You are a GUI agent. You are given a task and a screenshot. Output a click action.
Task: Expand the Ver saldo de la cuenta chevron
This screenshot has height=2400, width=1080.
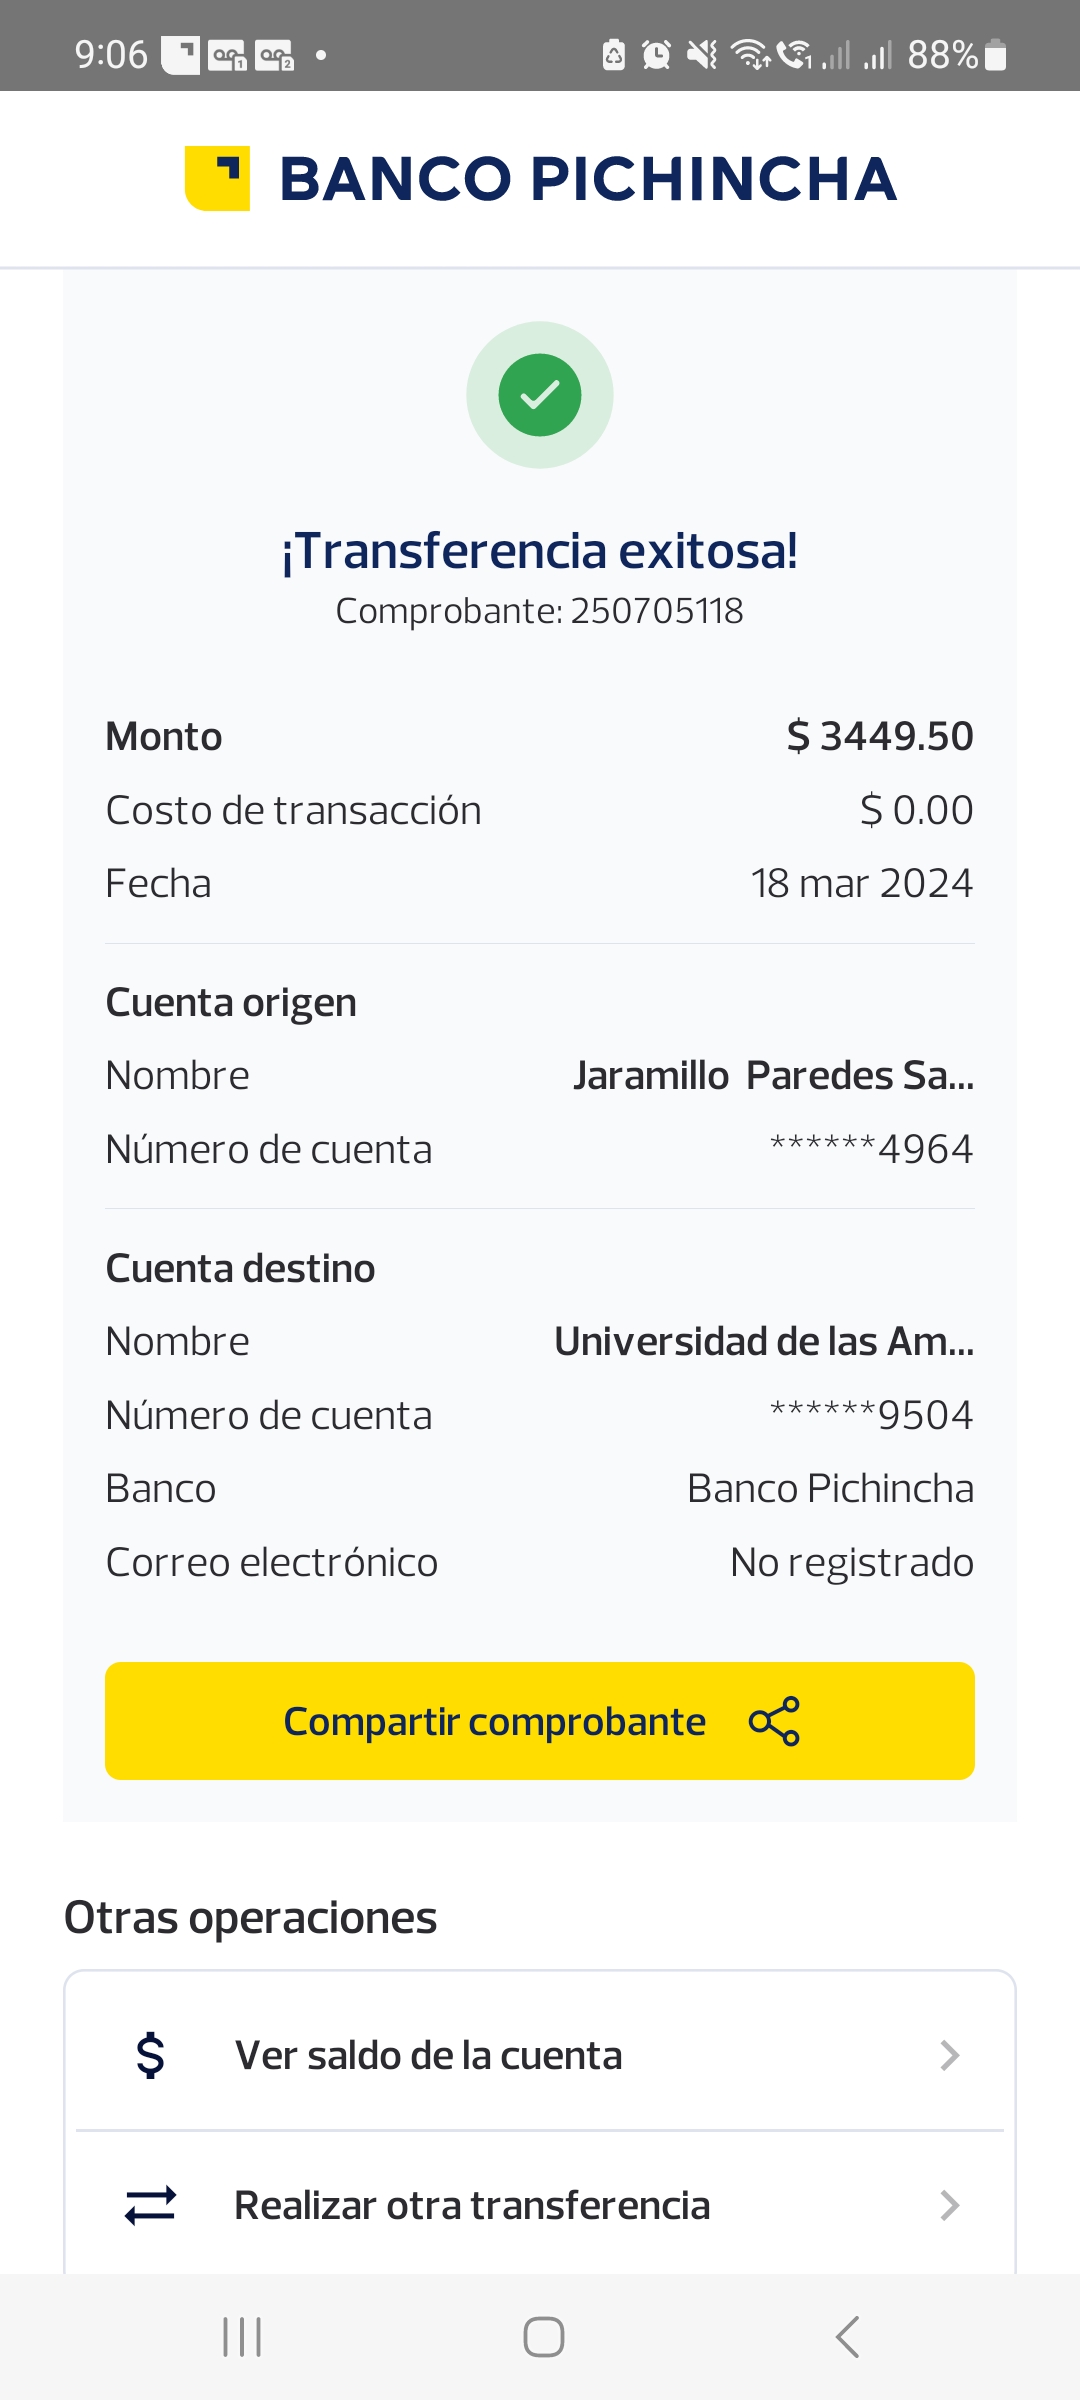click(949, 2056)
